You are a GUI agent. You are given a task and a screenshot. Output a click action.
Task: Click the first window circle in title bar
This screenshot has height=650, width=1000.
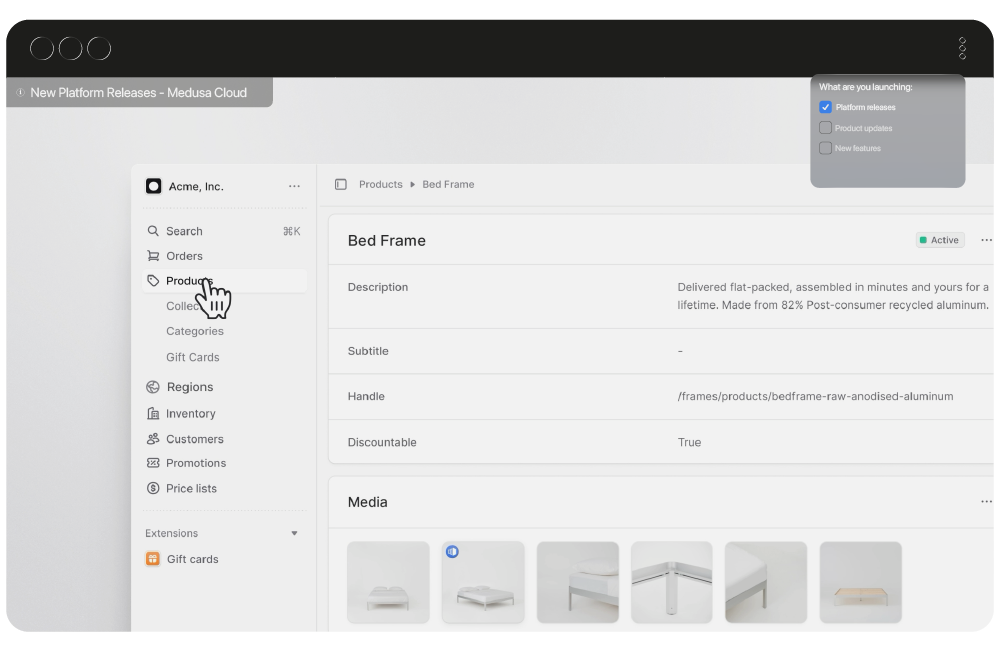click(x=42, y=48)
